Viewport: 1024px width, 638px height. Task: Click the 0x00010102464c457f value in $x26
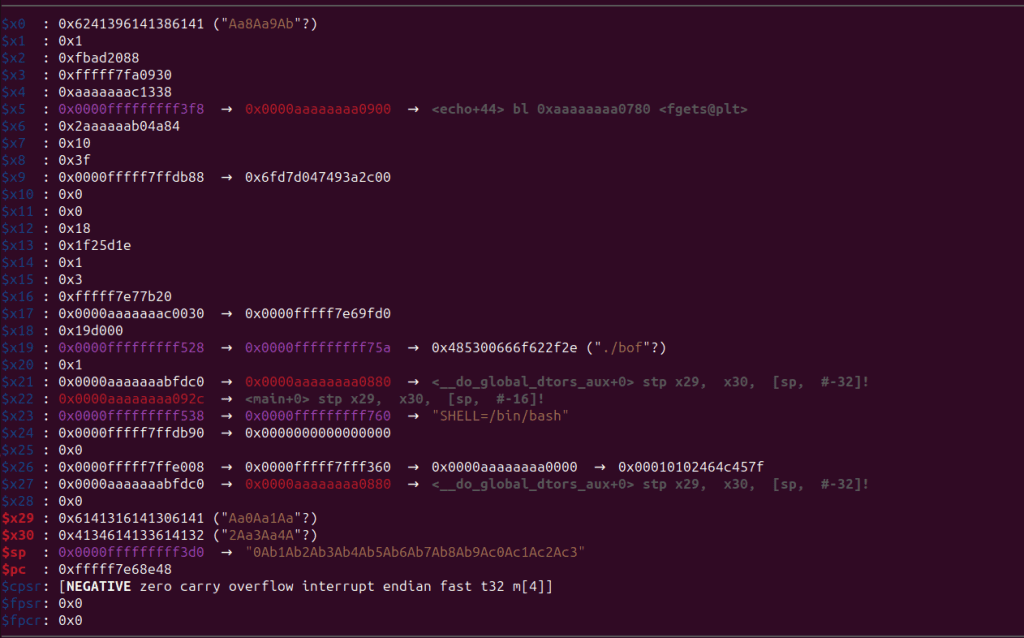[691, 467]
